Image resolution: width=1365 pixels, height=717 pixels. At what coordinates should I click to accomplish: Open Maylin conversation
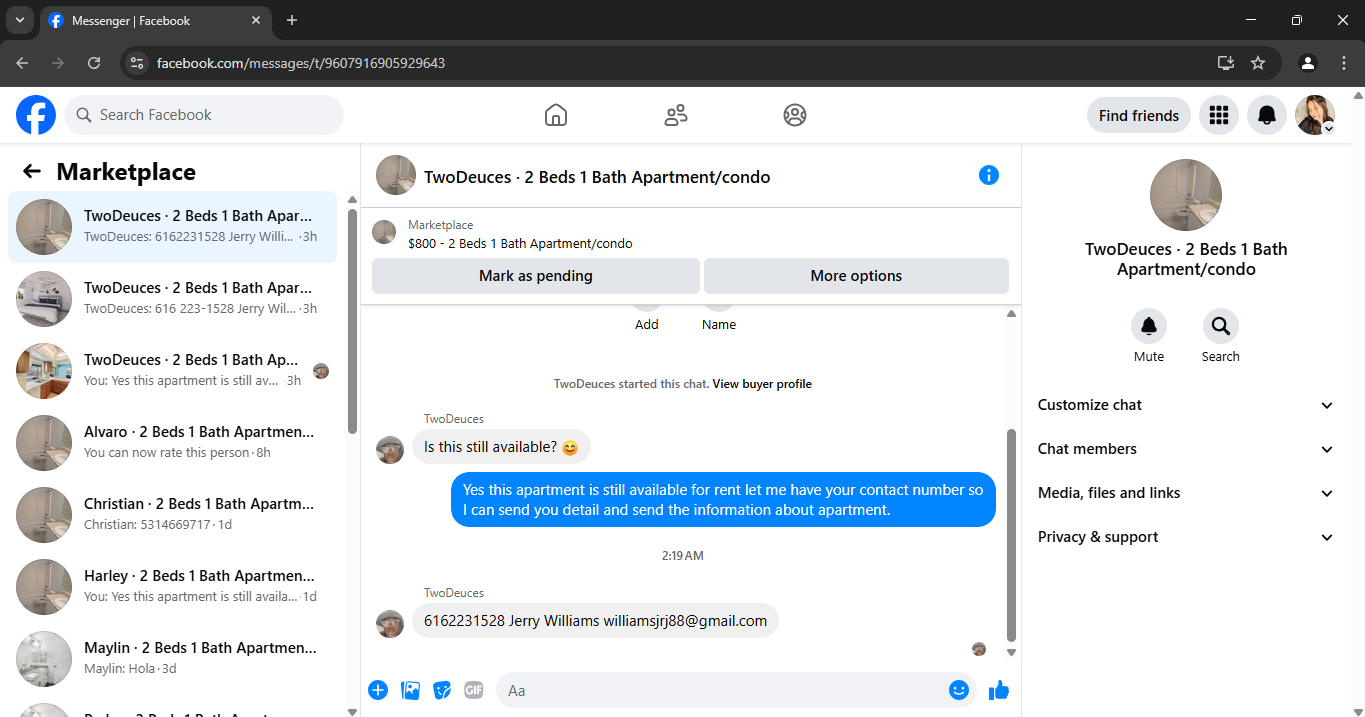pos(172,659)
